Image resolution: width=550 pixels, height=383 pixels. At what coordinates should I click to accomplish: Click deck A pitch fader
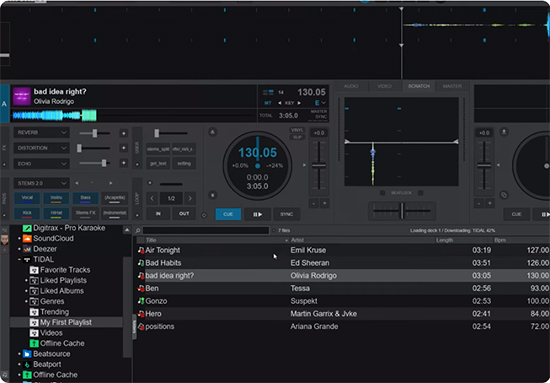coord(319,165)
